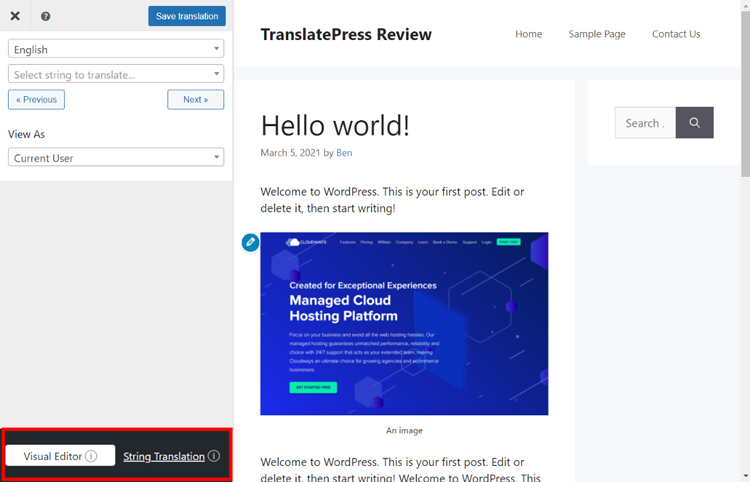Screen dimensions: 750x482
Task: Focus the Search input field
Action: click(645, 123)
